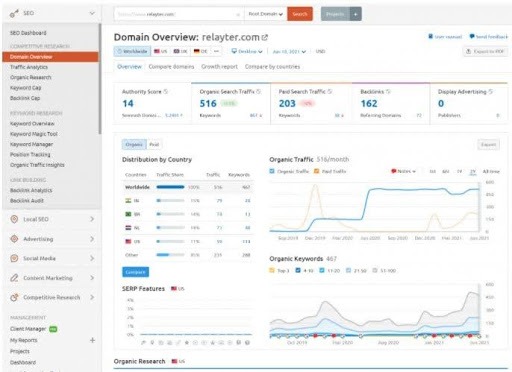Image resolution: width=512 pixels, height=372 pixels.
Task: Select the US flag database
Action: [160, 51]
